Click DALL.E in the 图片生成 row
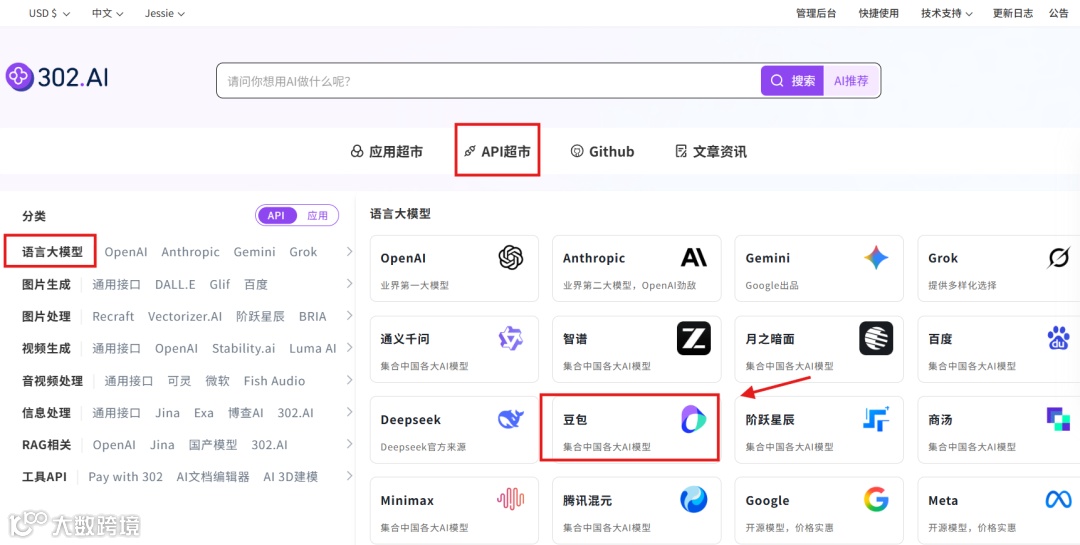The height and width of the screenshot is (545, 1080). 175,284
